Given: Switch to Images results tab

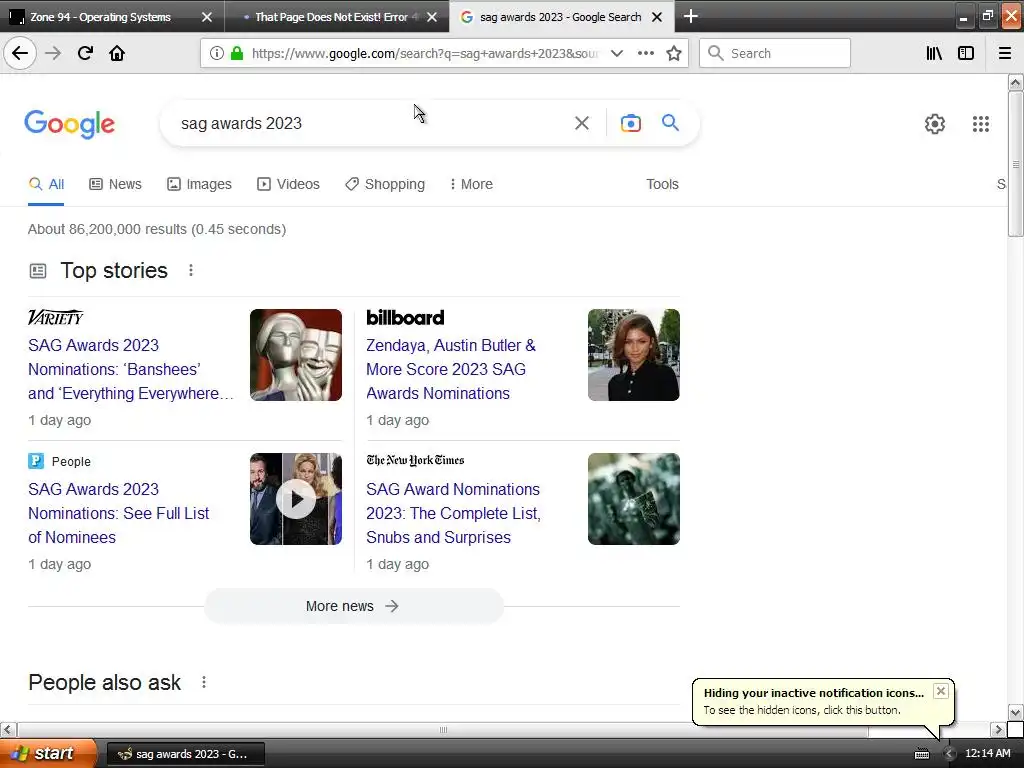Looking at the screenshot, I should [199, 184].
